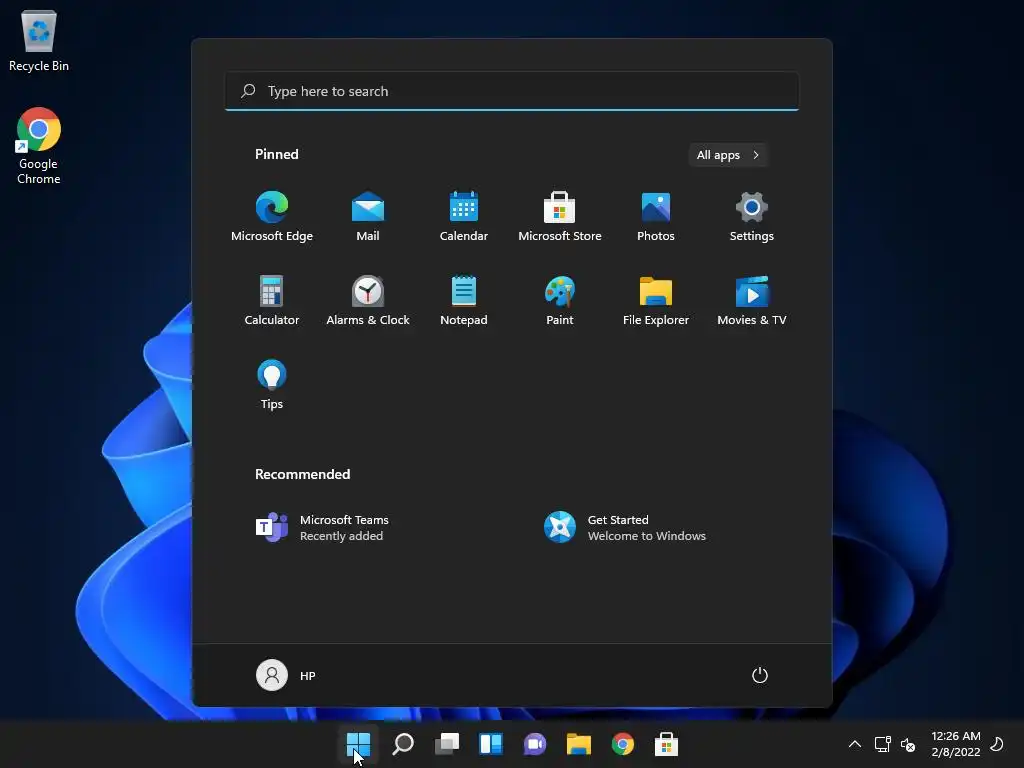The image size is (1024, 768).
Task: Select the Google Chrome desktop shortcut
Action: pyautogui.click(x=39, y=146)
